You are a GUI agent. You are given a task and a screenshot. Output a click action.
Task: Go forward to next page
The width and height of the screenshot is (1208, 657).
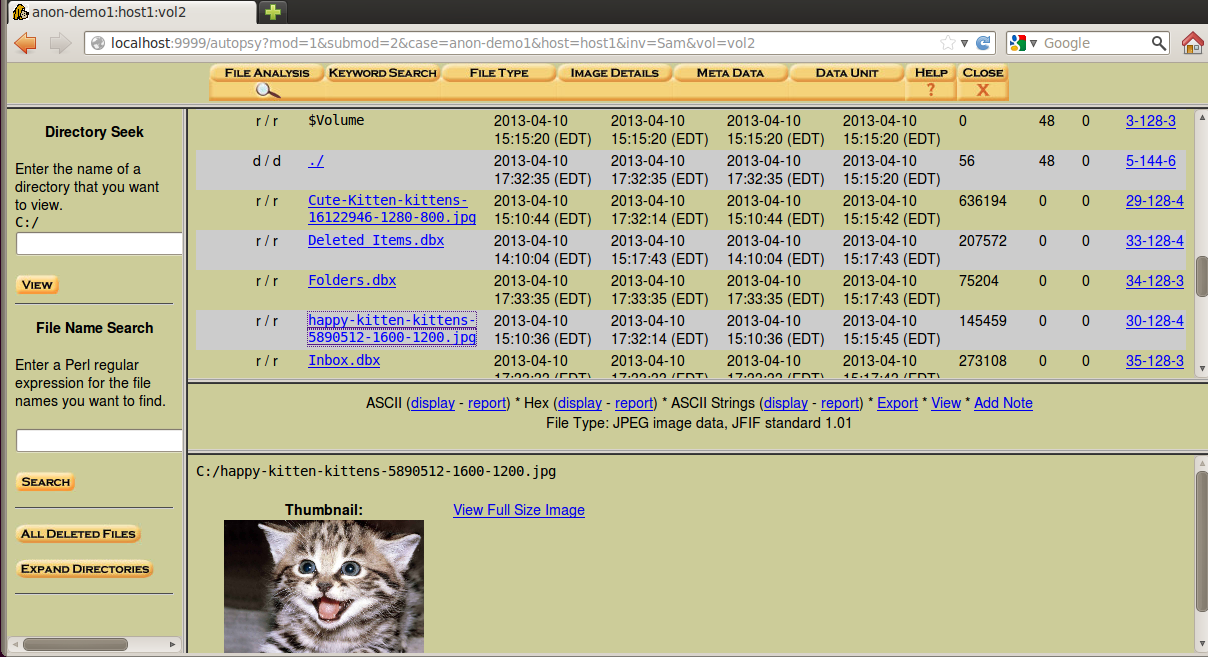60,43
